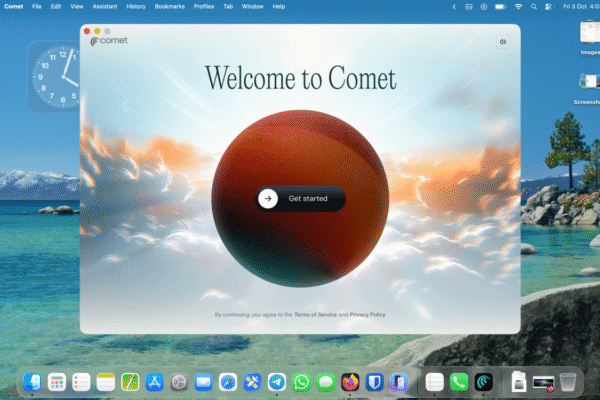Open Trash from the dock

pos(568,382)
